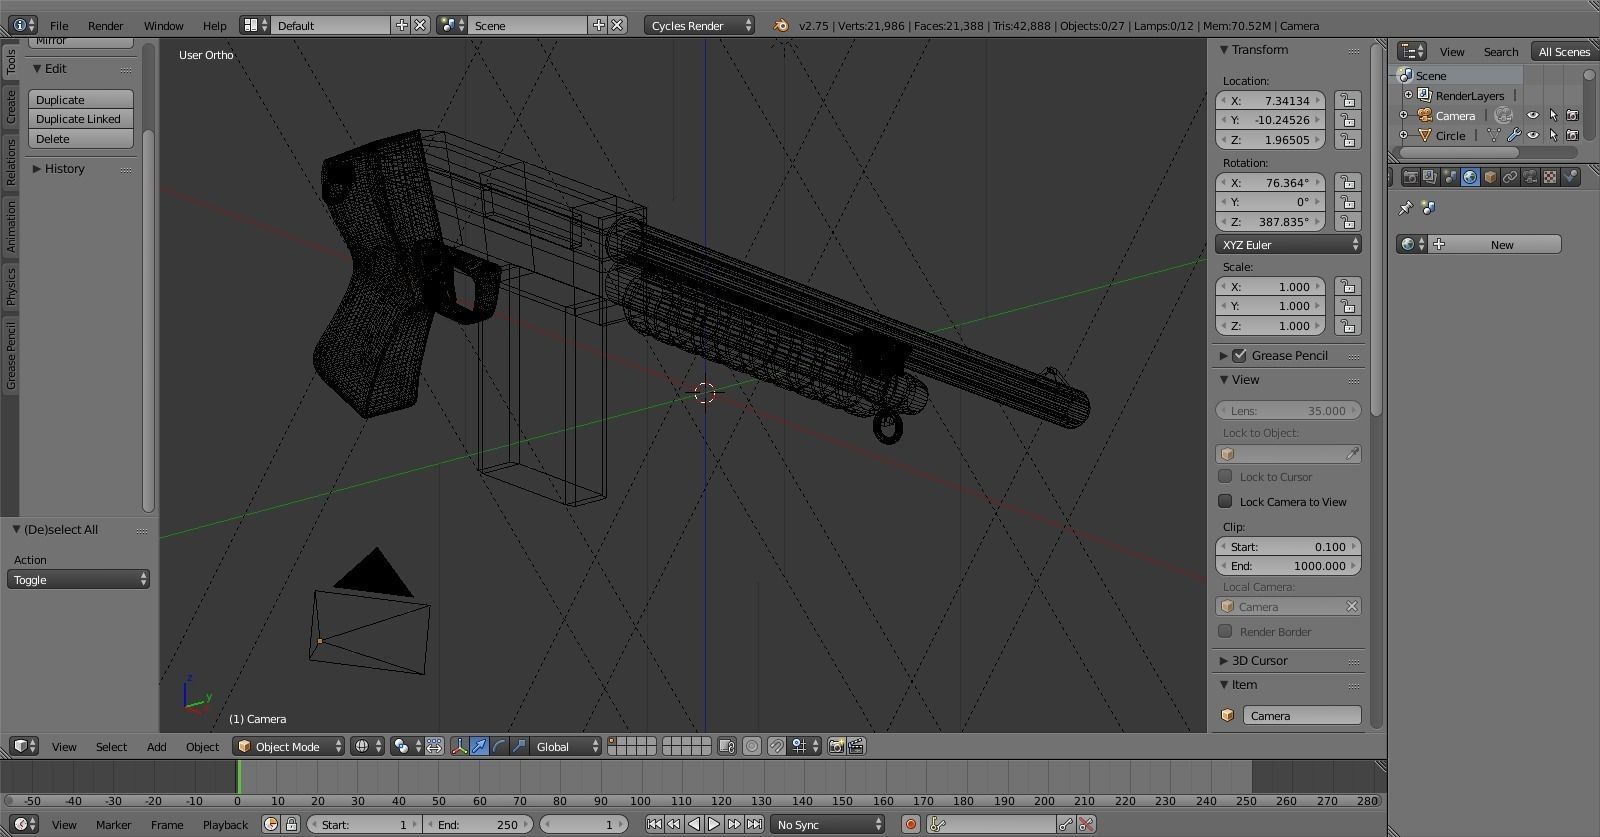Click the green current frame marker in timeline

[x=239, y=777]
